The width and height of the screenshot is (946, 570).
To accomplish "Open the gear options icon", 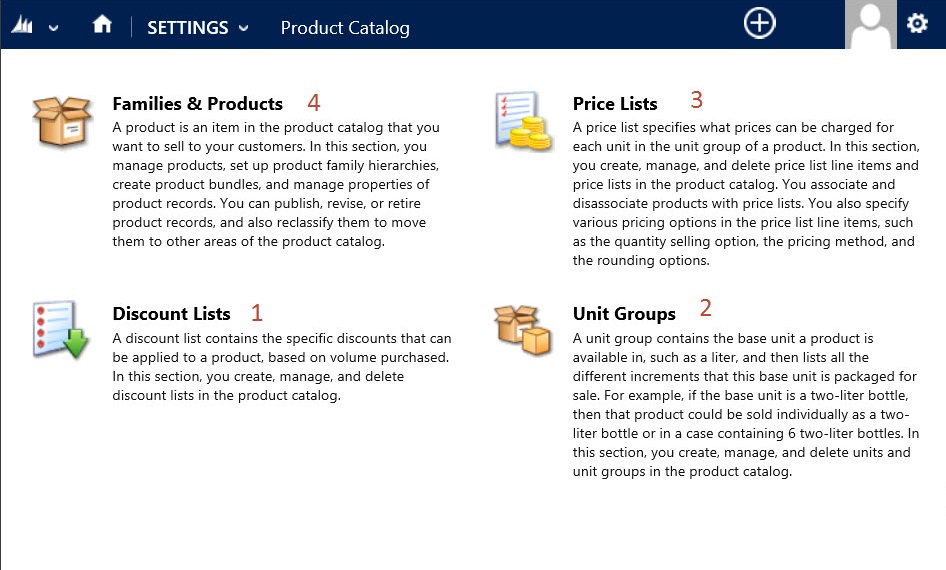I will pyautogui.click(x=917, y=24).
